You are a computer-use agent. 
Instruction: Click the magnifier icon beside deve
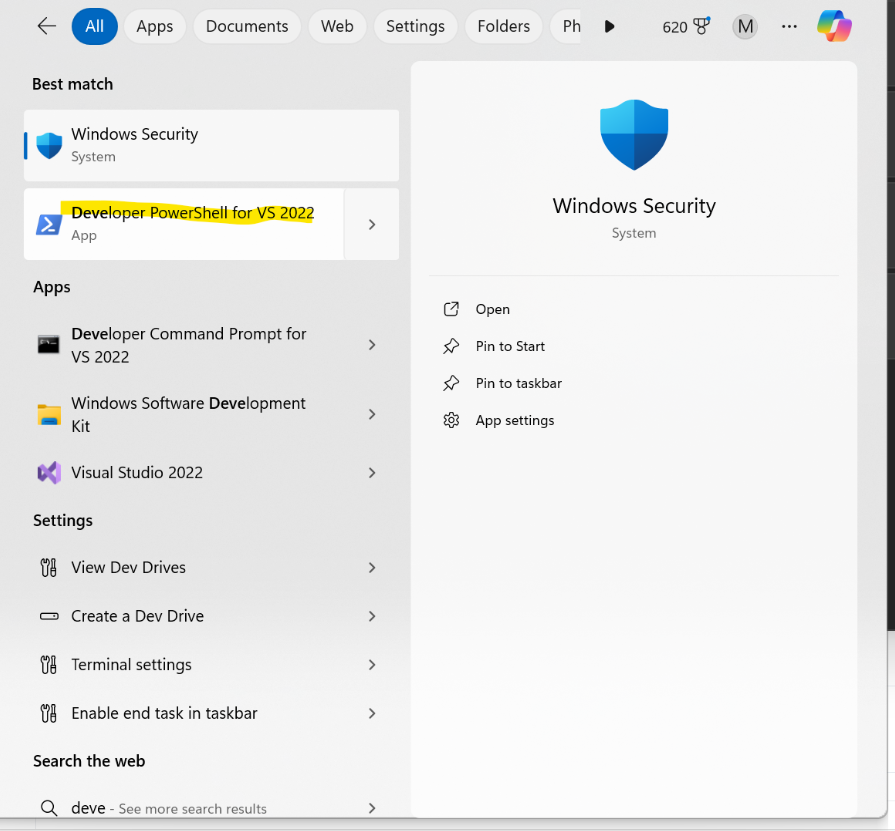point(49,808)
